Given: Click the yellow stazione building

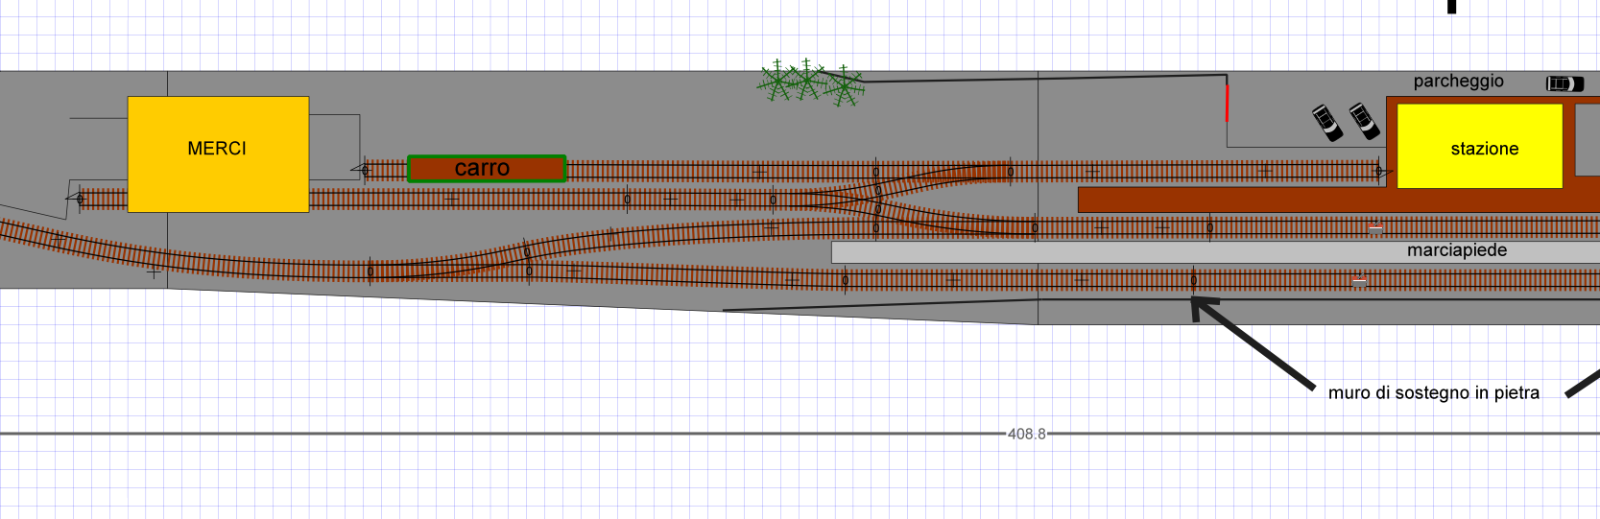Looking at the screenshot, I should coord(1479,147).
